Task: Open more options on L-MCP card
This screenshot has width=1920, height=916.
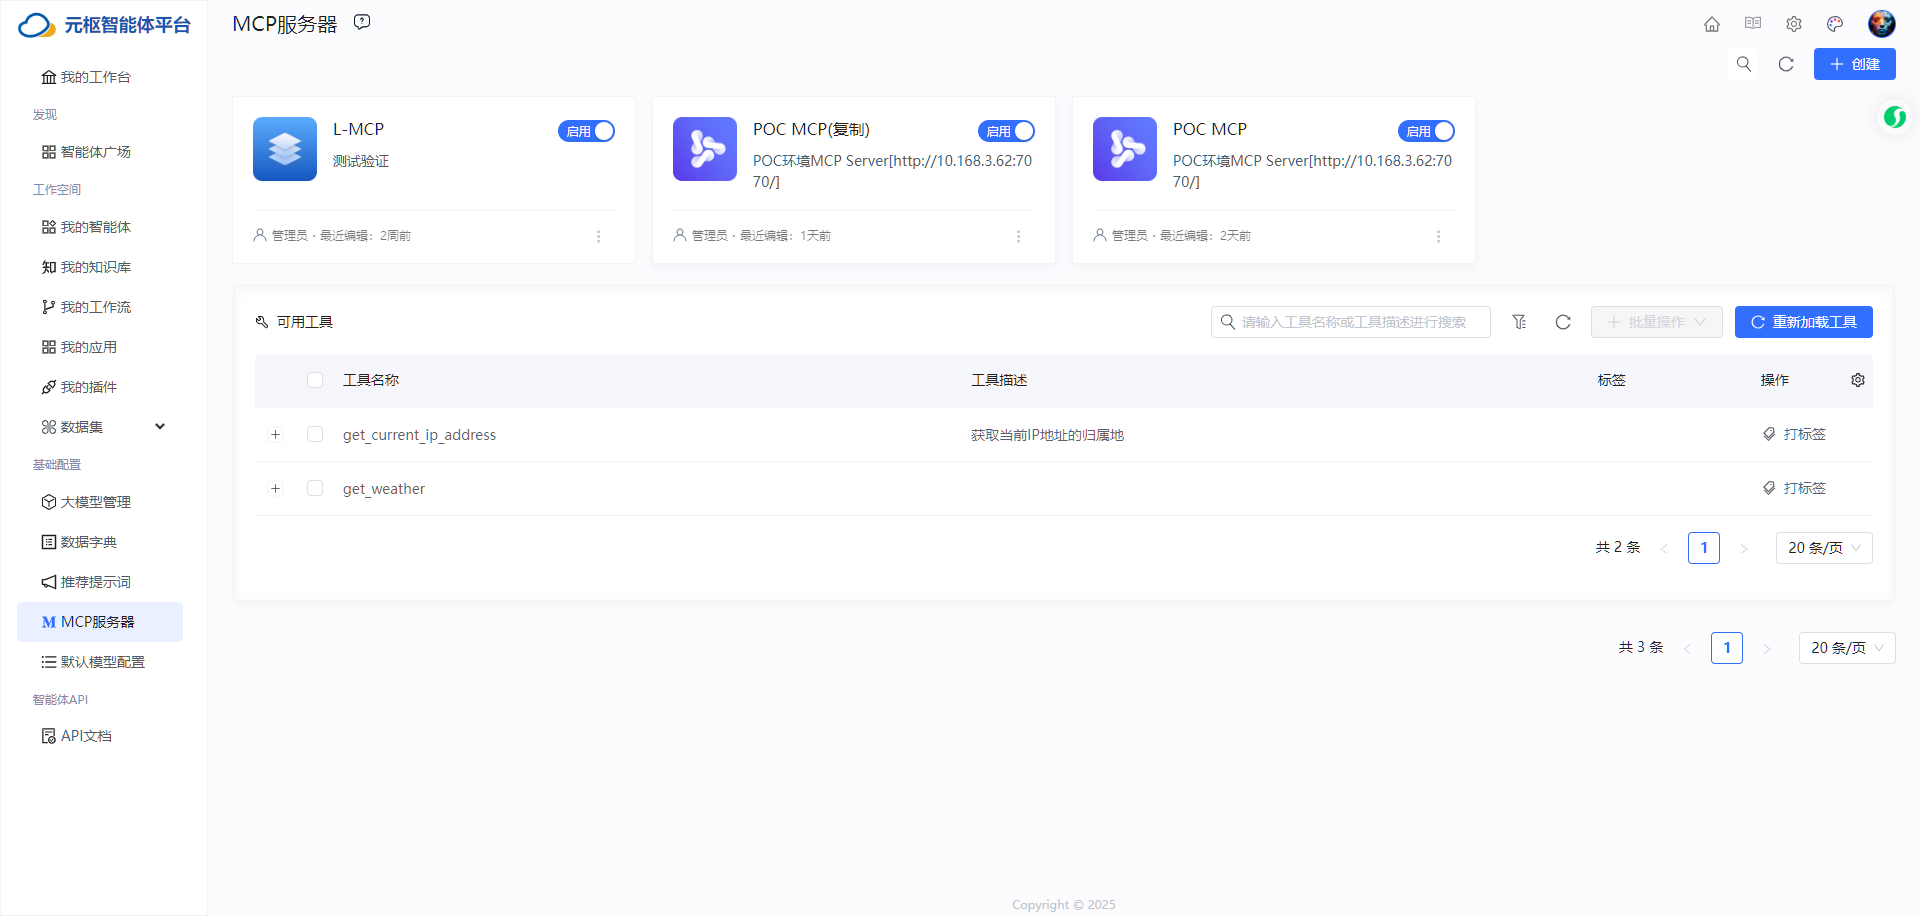Action: pyautogui.click(x=599, y=236)
